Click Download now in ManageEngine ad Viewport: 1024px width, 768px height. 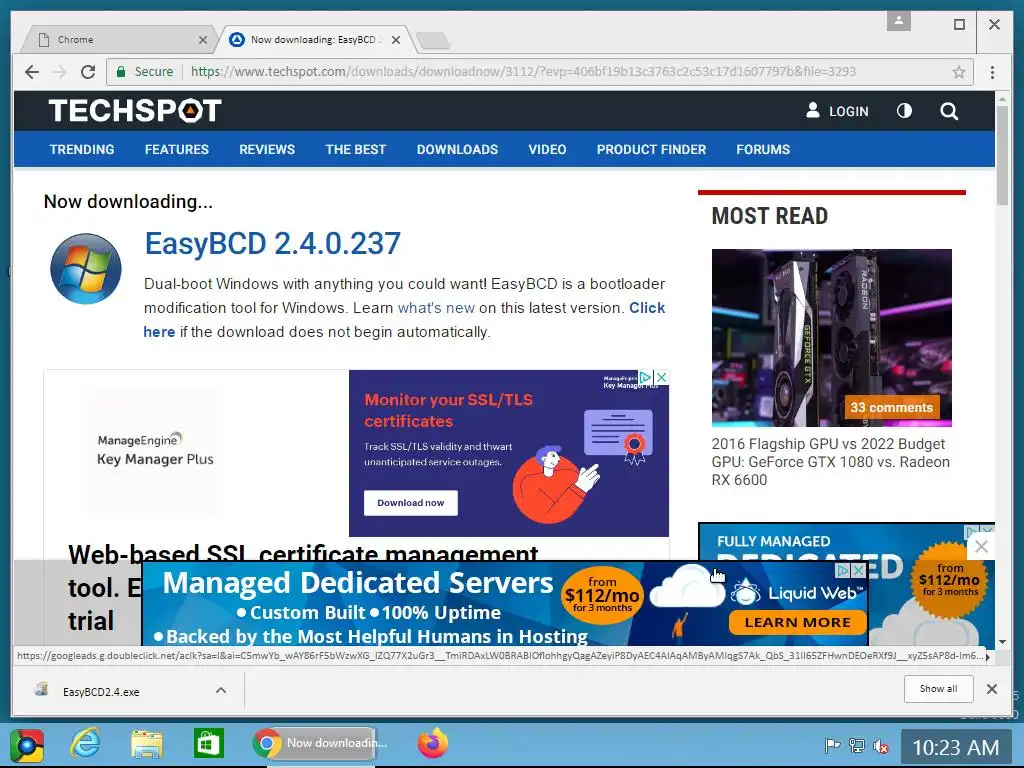(x=410, y=503)
